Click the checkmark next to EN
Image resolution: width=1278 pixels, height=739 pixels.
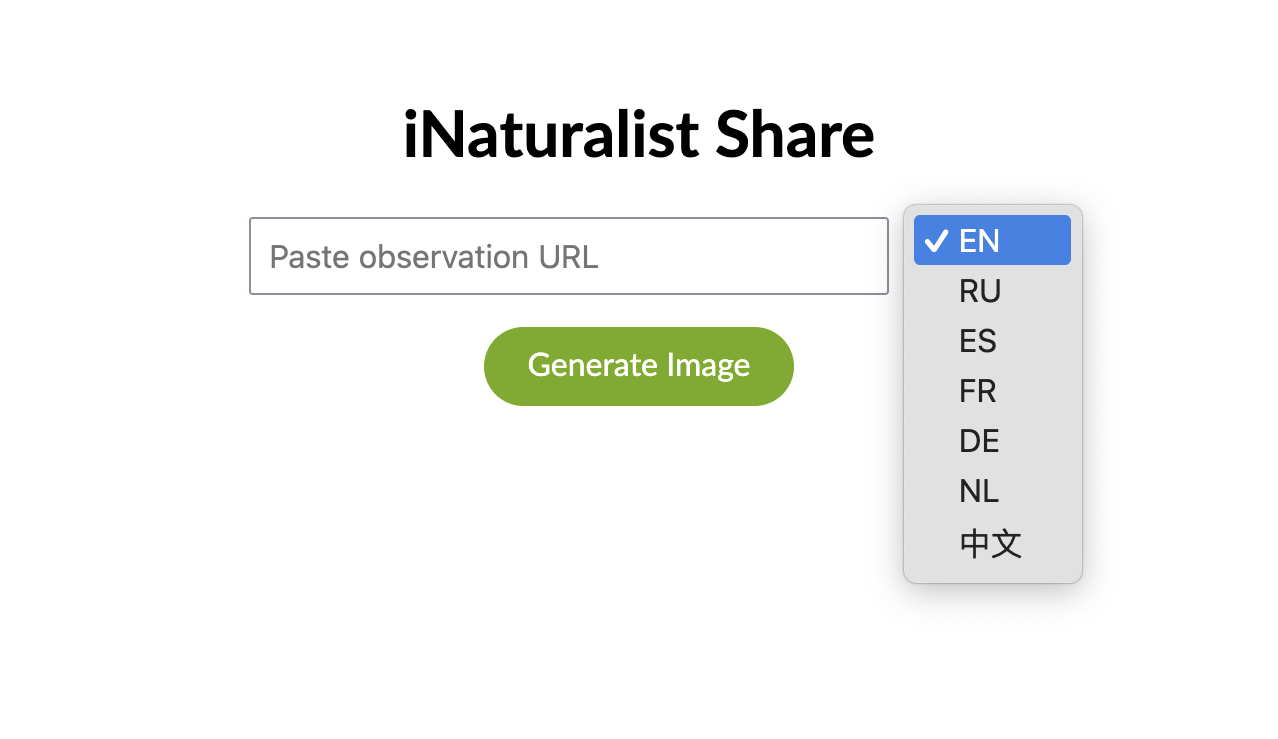936,241
